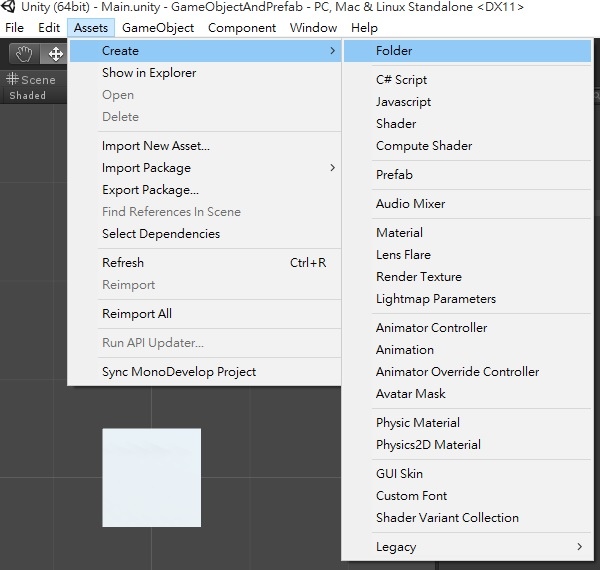This screenshot has width=600, height=570.
Task: Open the Shaded draw mode dropdown
Action: [28, 96]
